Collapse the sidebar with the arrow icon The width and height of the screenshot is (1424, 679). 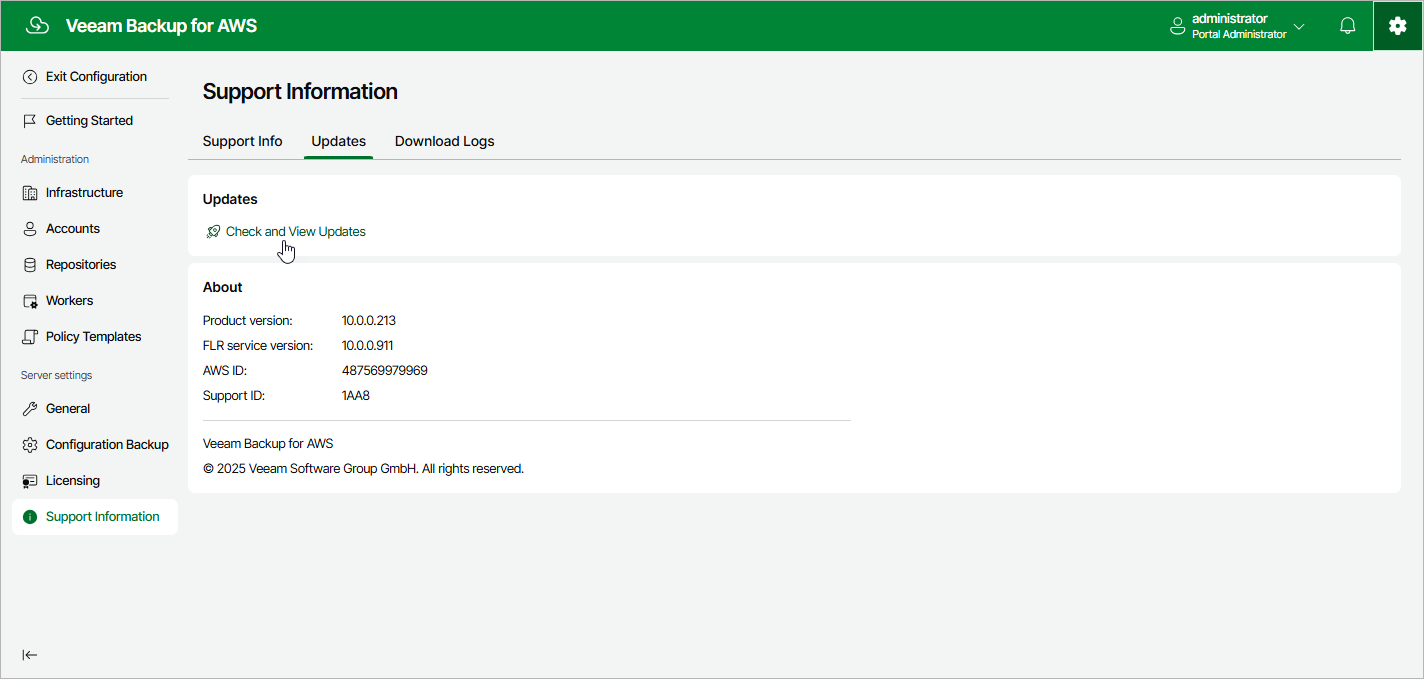click(x=30, y=655)
